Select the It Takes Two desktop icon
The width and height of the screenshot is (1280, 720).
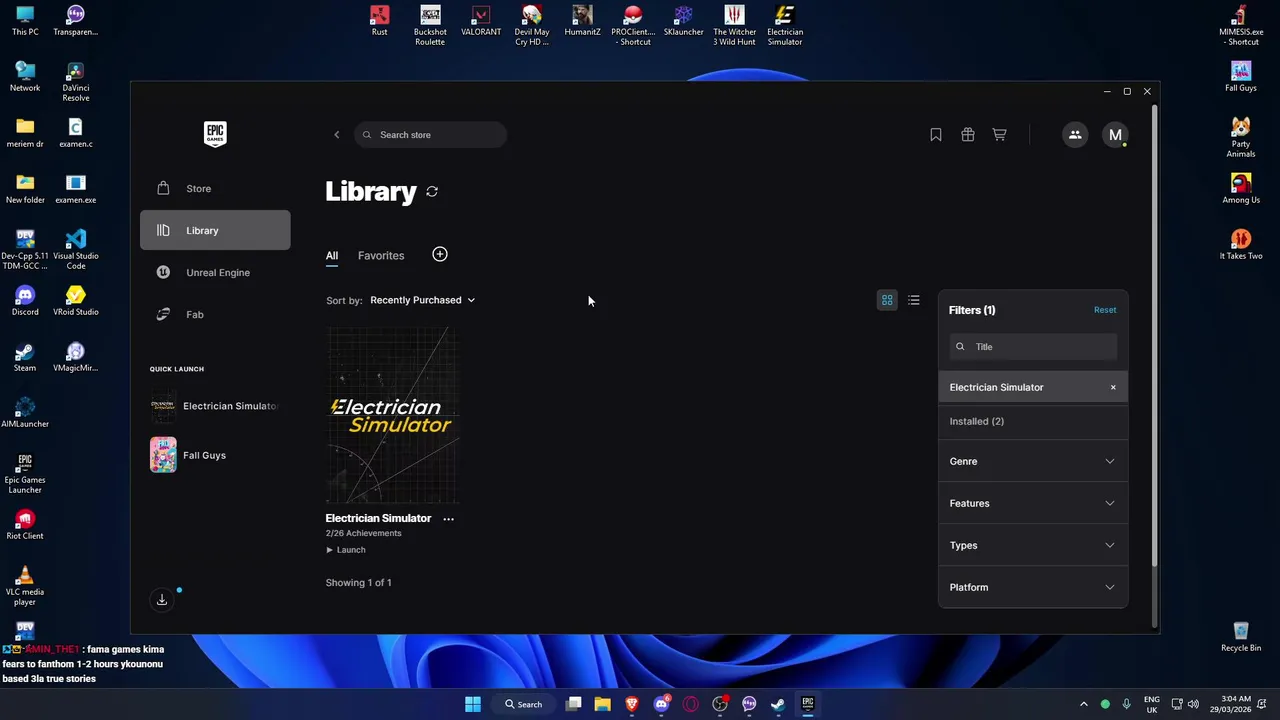1241,245
